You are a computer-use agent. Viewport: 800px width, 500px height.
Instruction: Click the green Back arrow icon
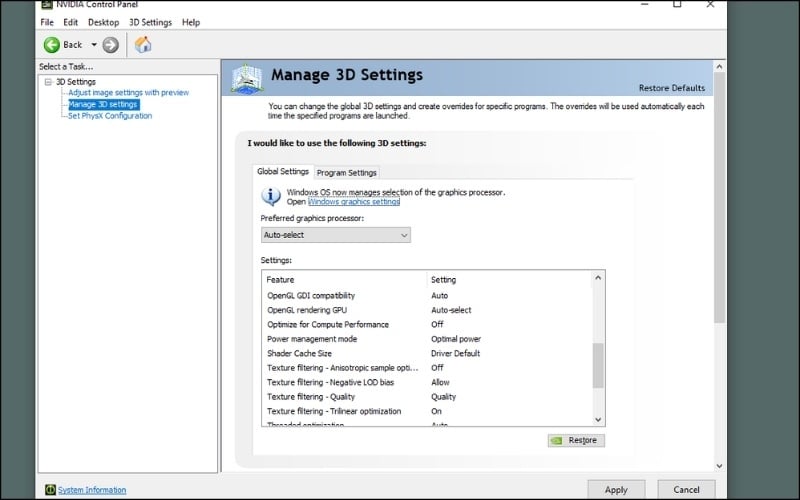click(x=52, y=45)
